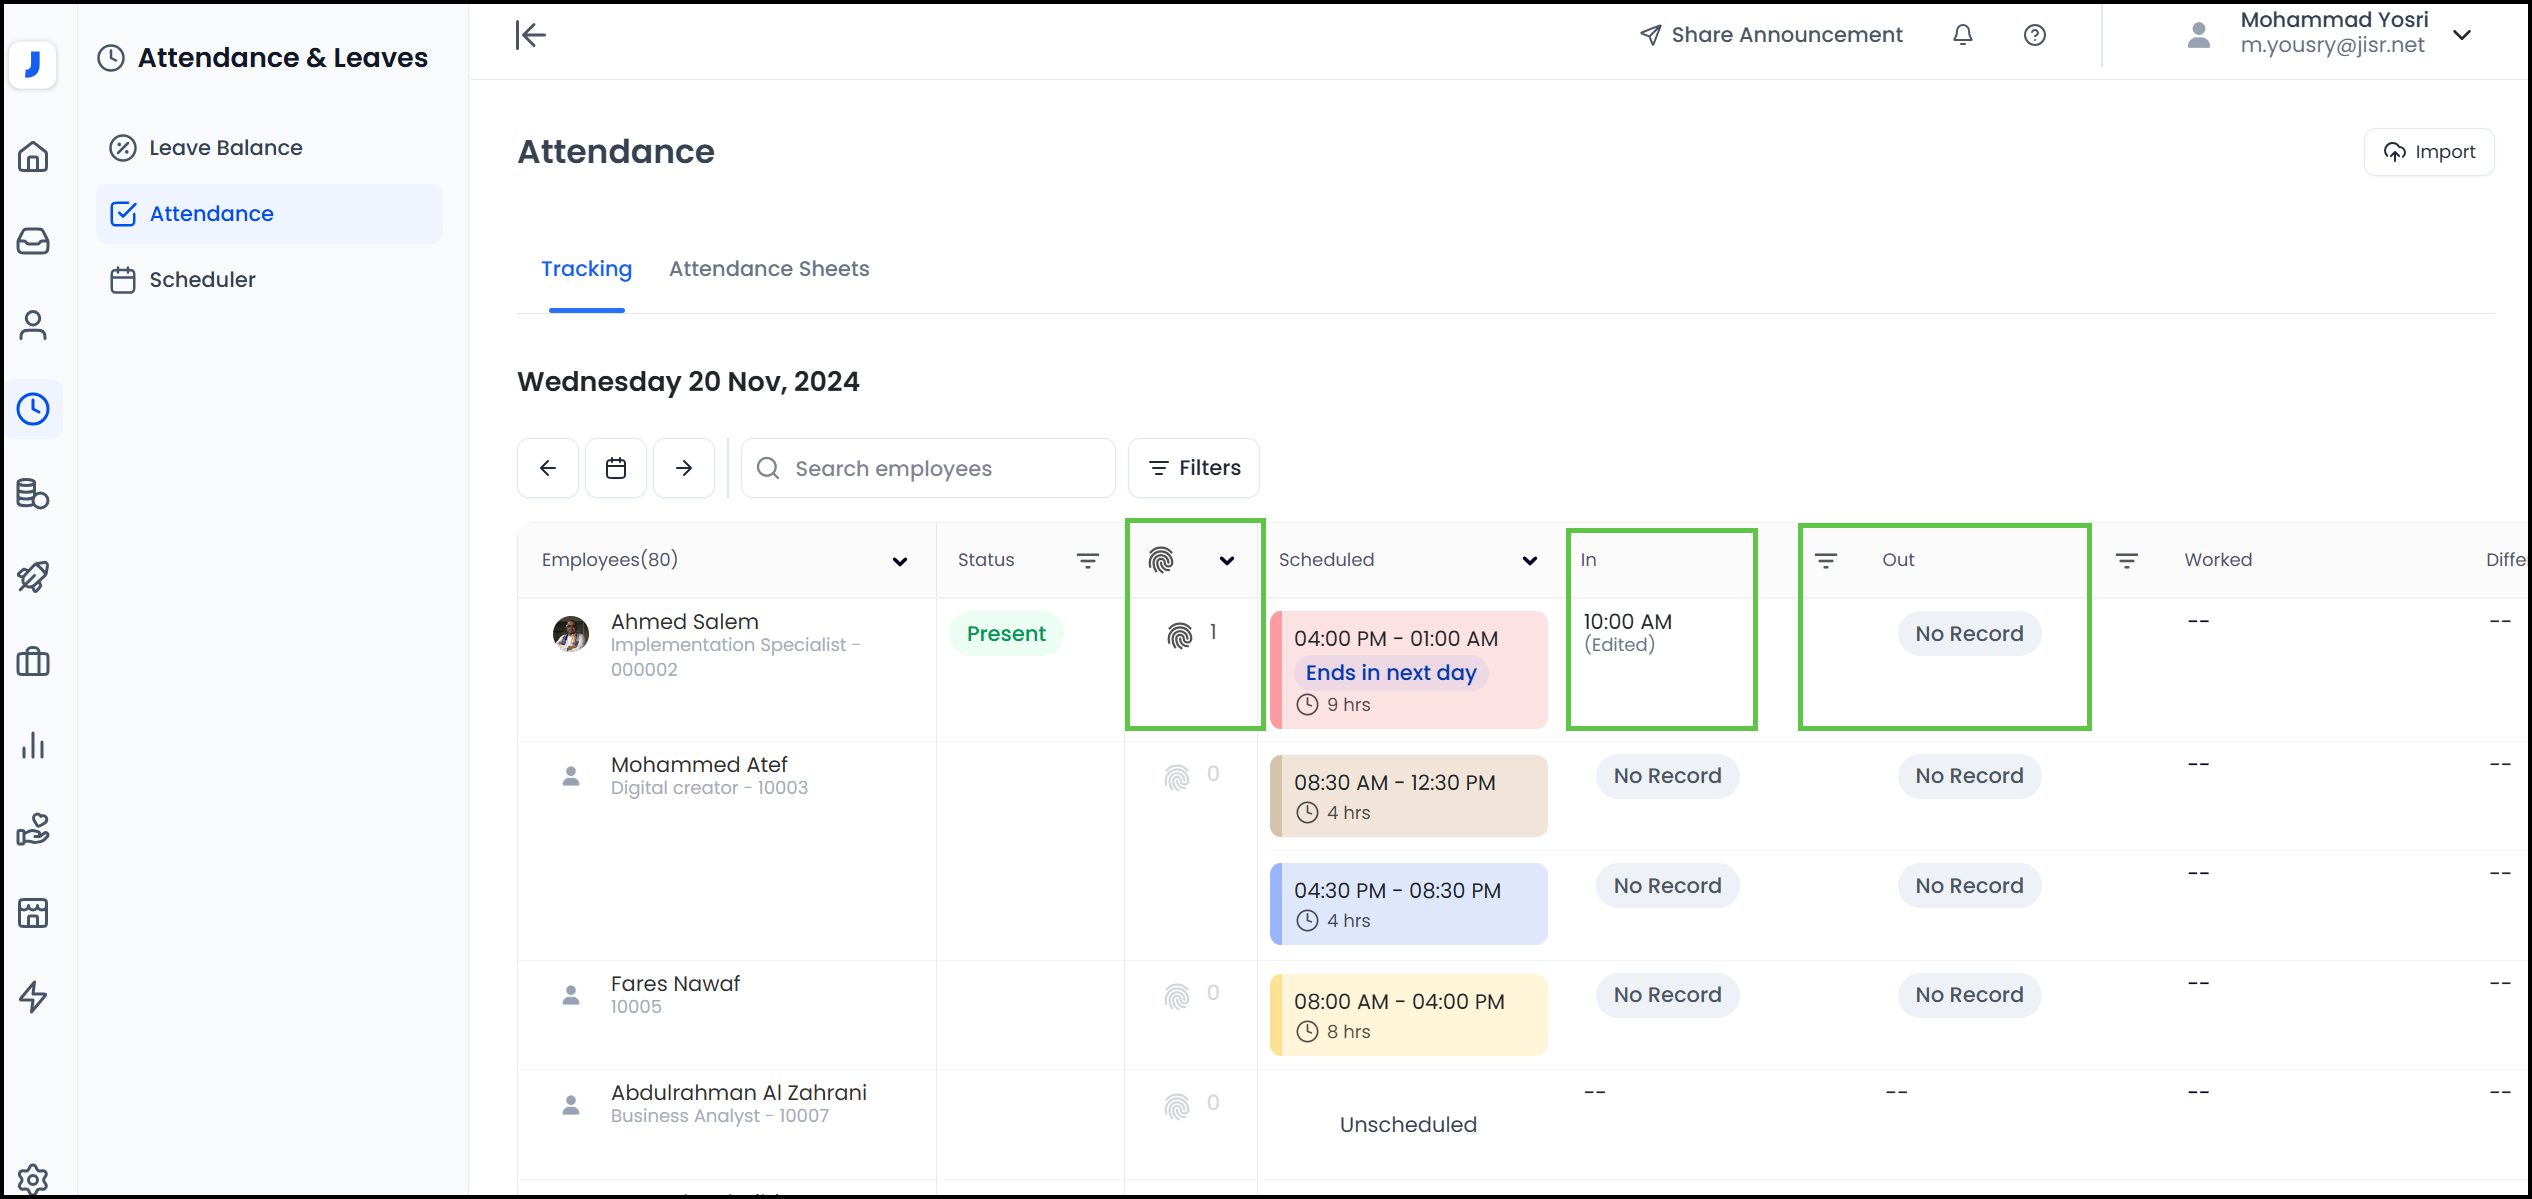Open the Status column filter icon
Viewport: 2532px width, 1199px height.
pos(1087,560)
